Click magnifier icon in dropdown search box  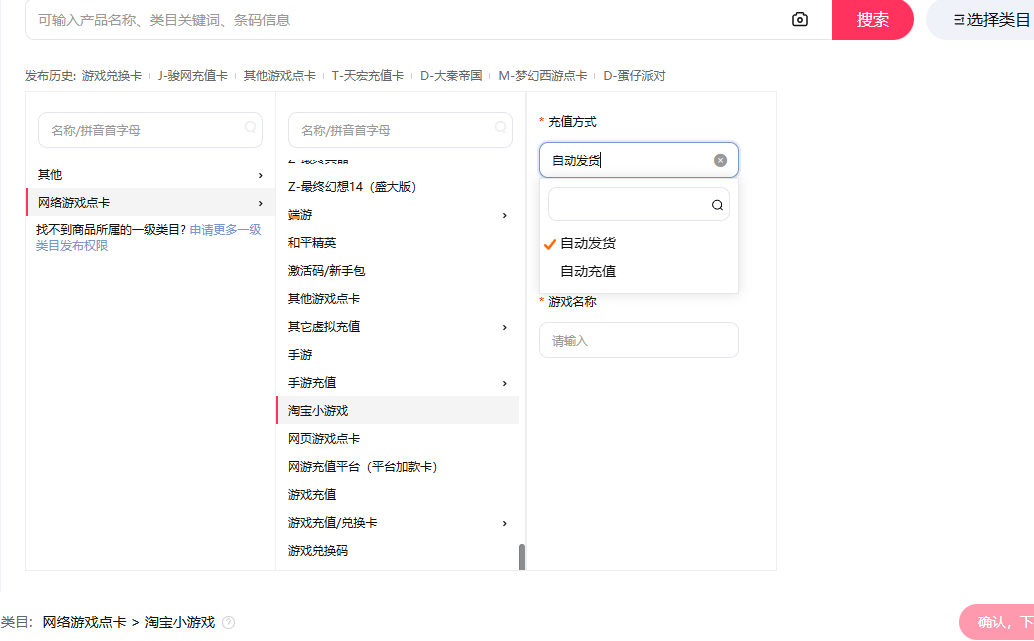pyautogui.click(x=717, y=205)
